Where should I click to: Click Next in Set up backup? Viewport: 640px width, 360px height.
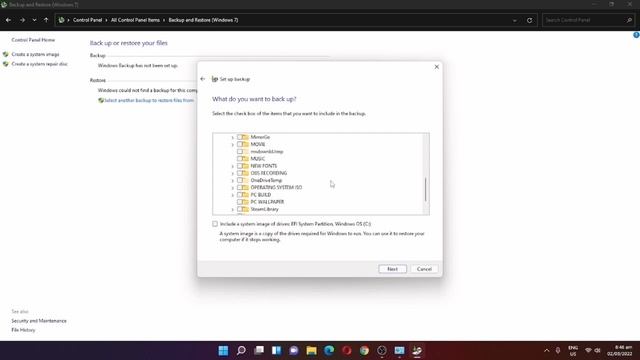tap(392, 269)
